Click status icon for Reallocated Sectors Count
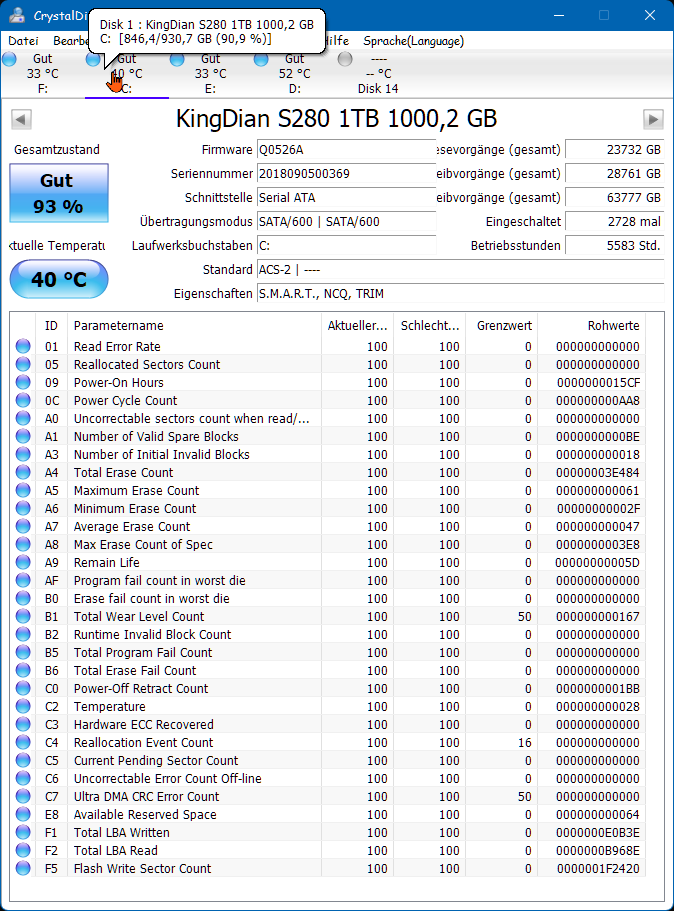The width and height of the screenshot is (674, 911). tap(23, 365)
